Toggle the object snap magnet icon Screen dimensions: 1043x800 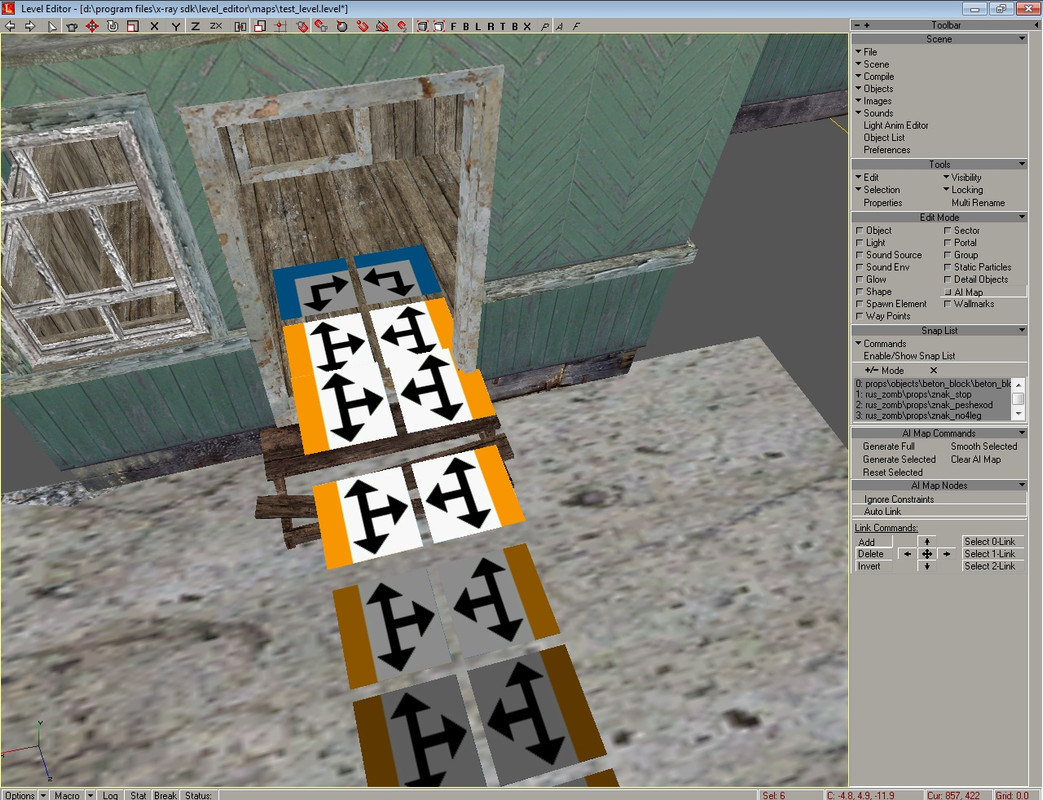(x=303, y=26)
